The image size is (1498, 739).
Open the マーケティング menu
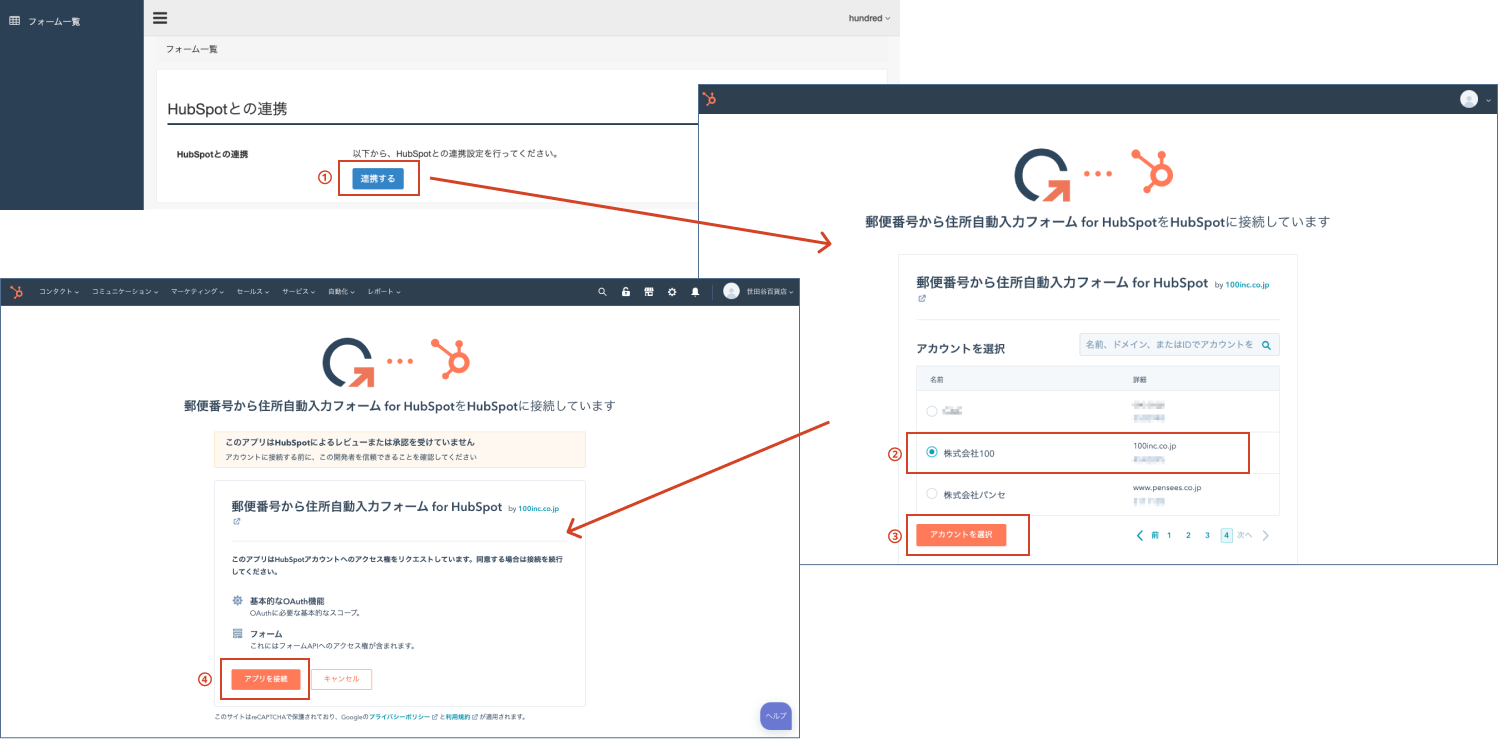pos(199,292)
